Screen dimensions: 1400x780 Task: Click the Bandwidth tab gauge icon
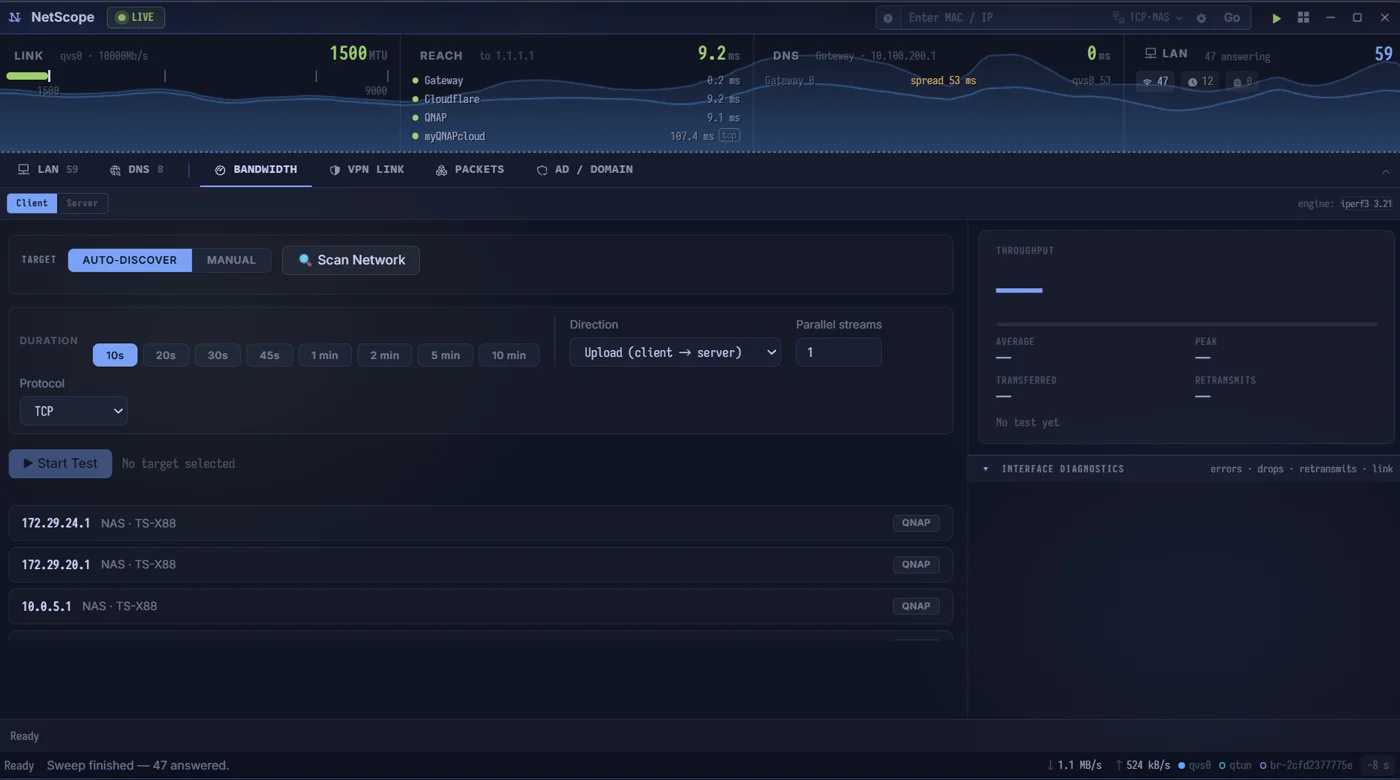click(220, 170)
